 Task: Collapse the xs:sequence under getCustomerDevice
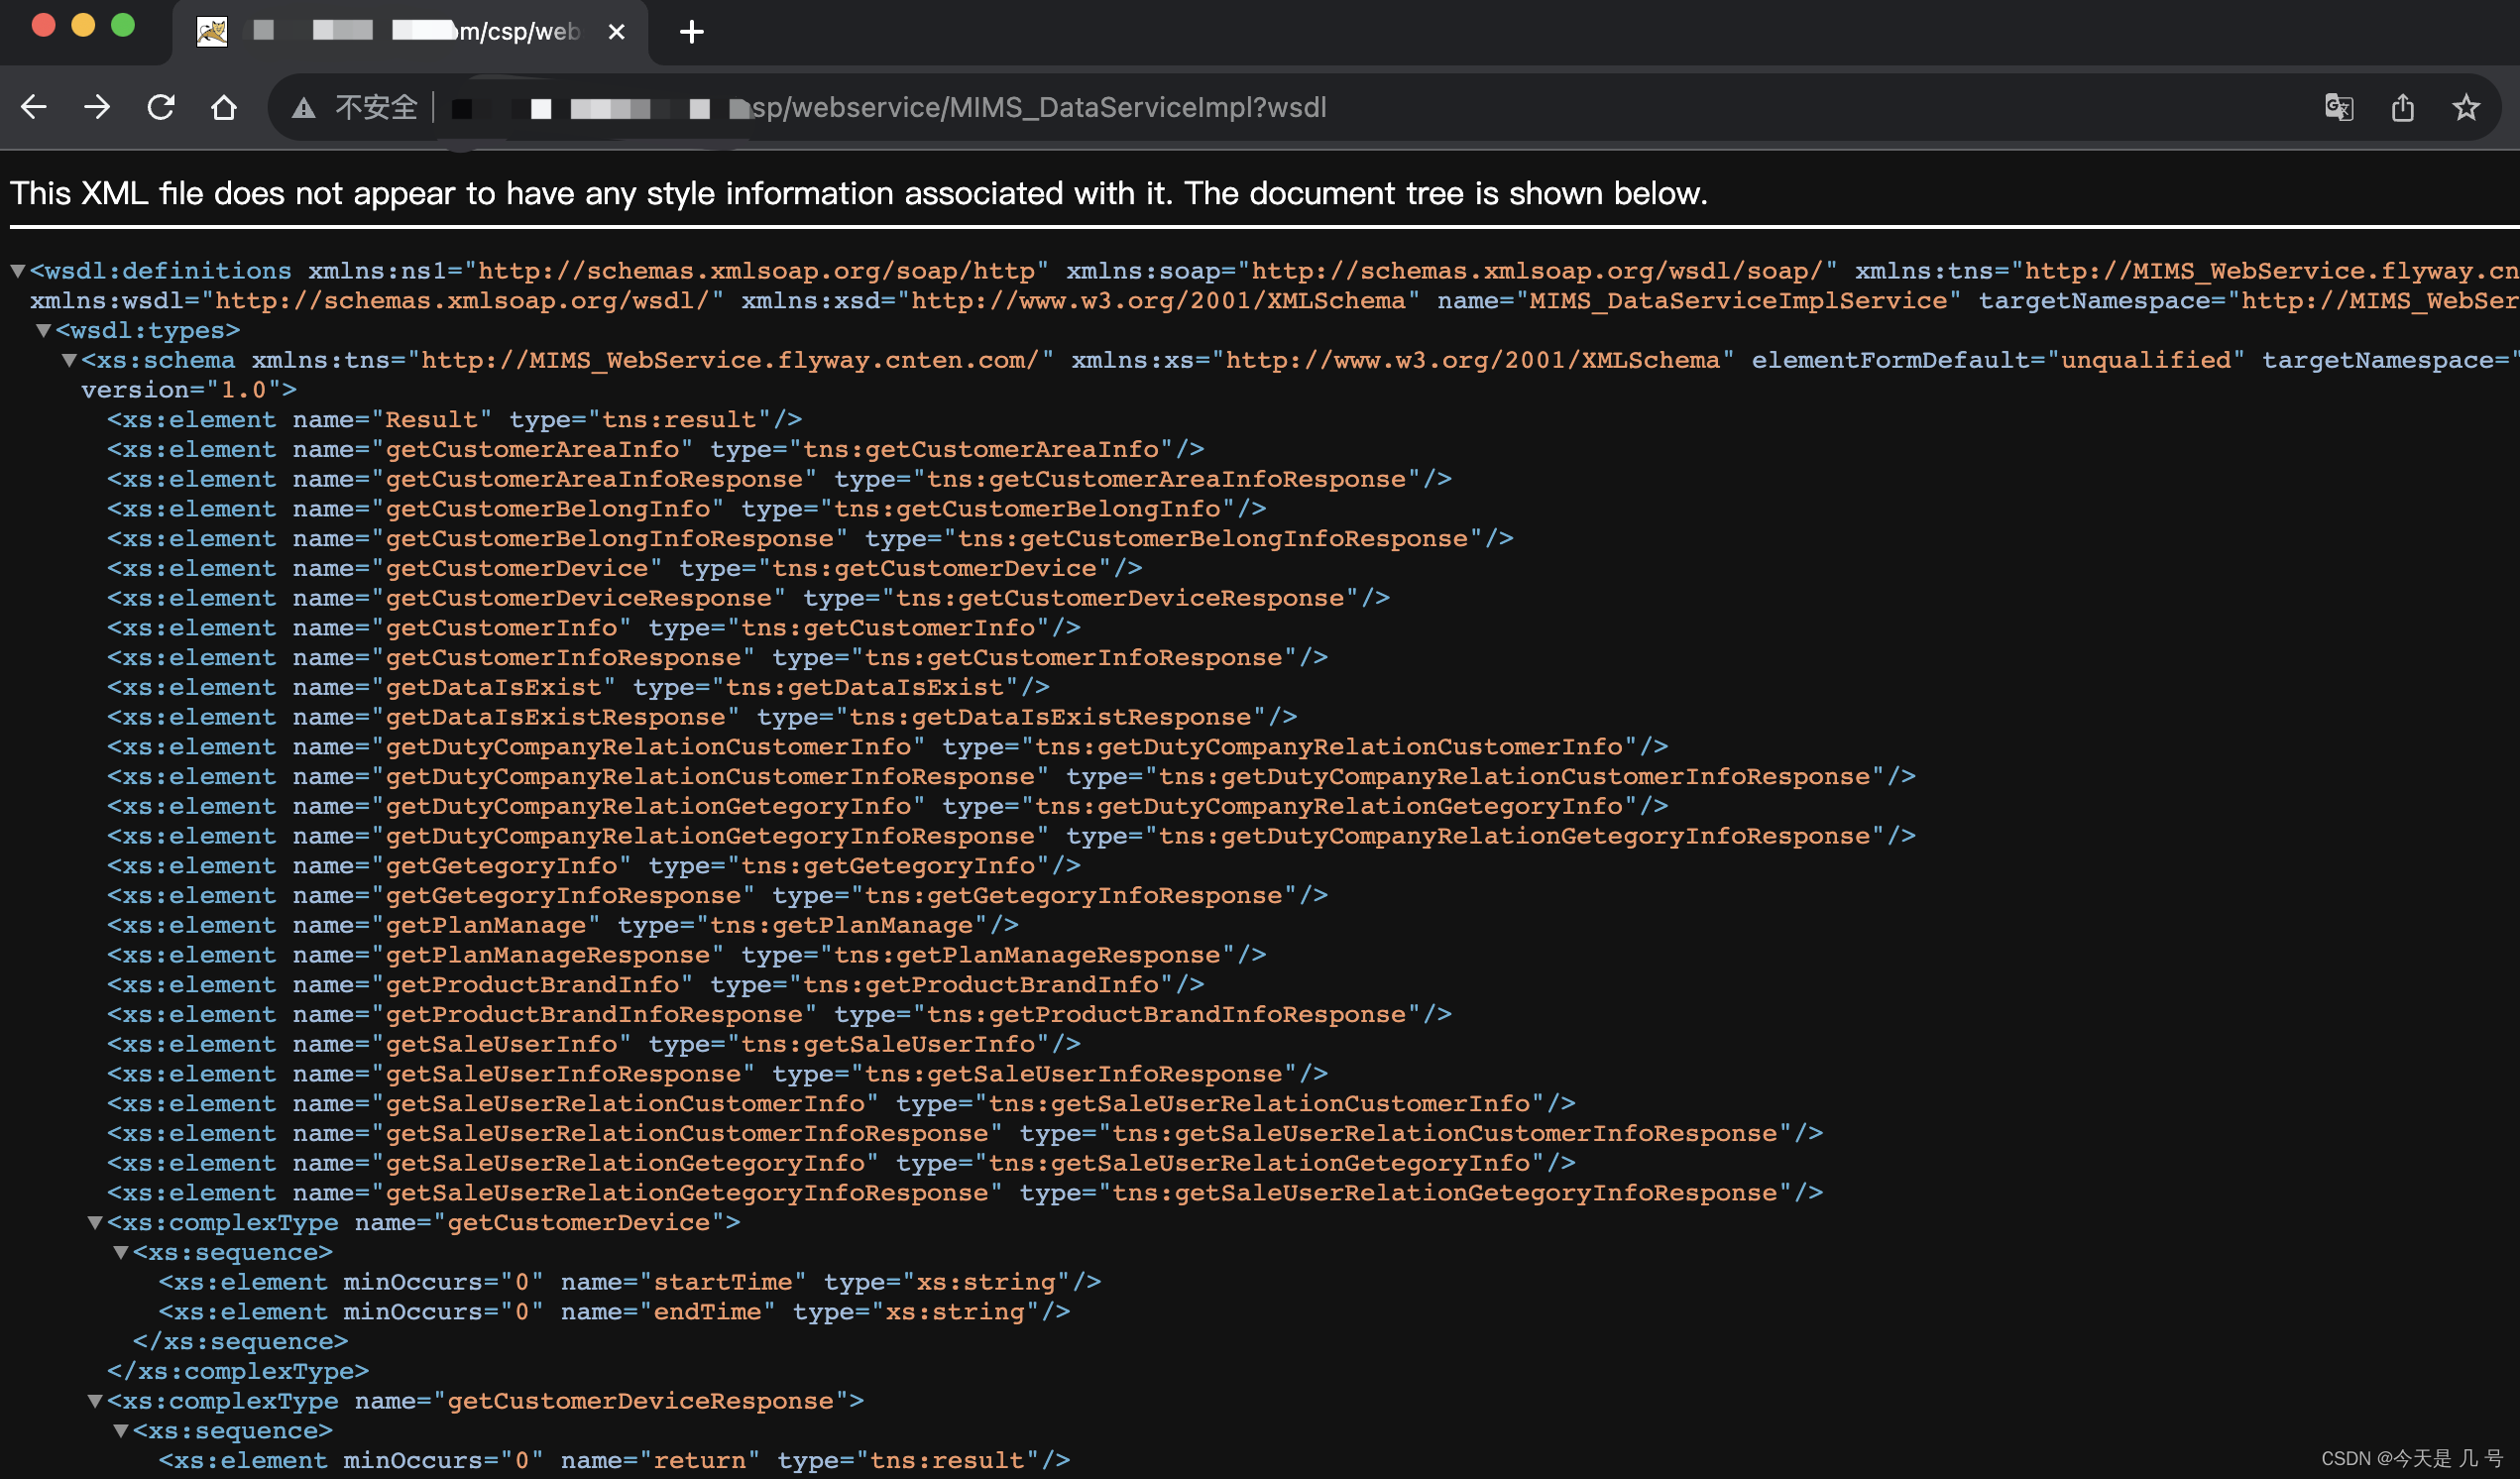click(x=121, y=1252)
